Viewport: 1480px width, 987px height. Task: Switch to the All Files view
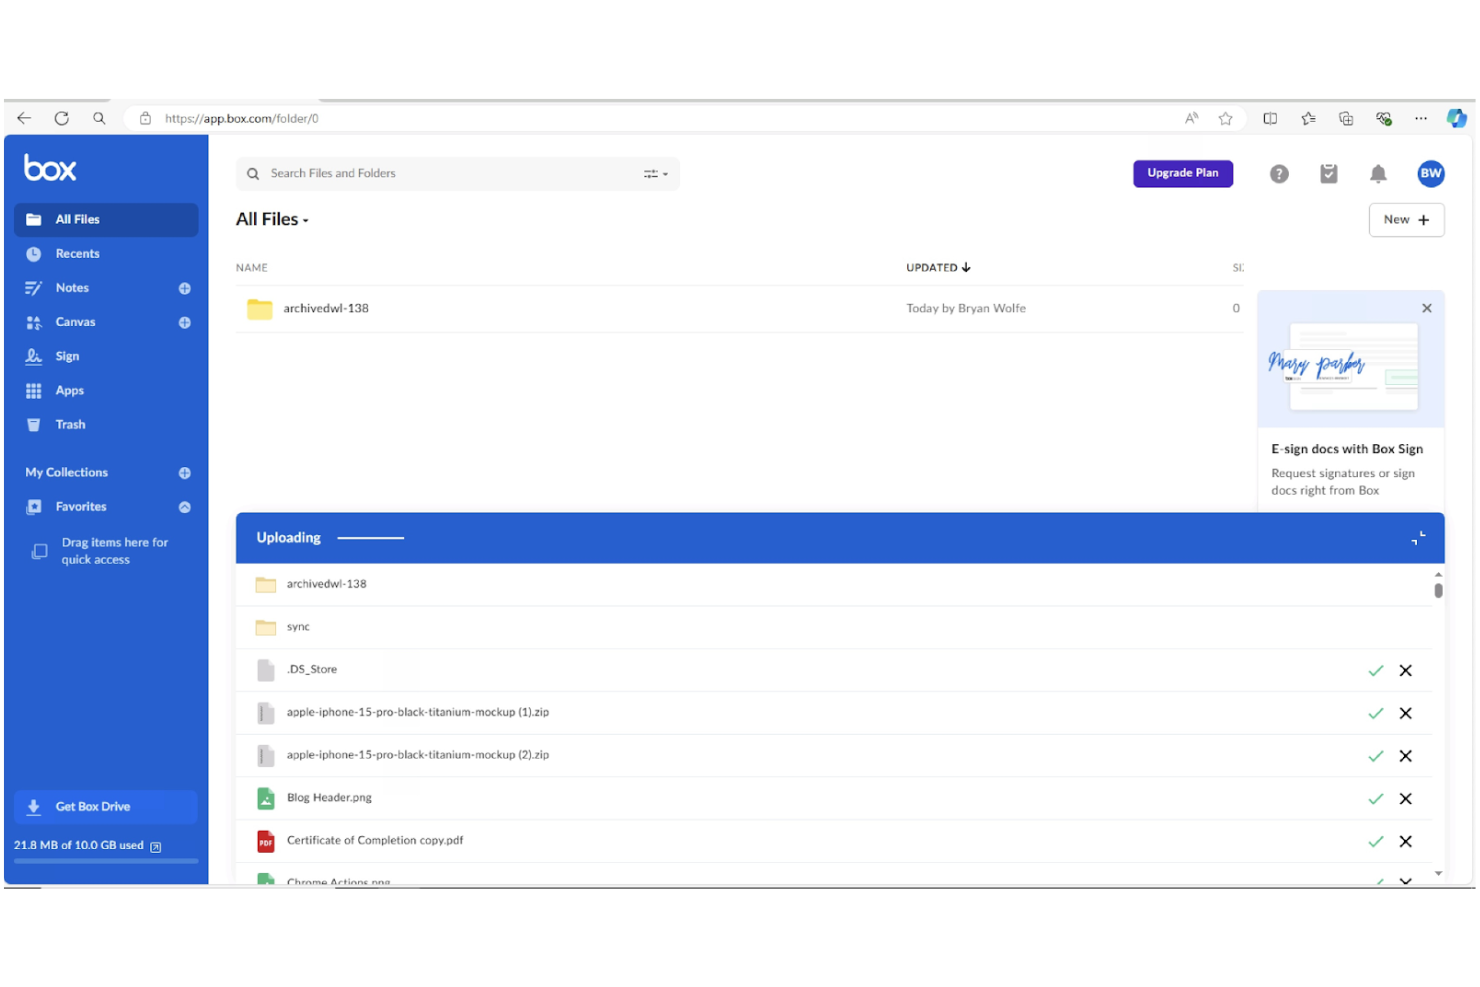coord(79,219)
